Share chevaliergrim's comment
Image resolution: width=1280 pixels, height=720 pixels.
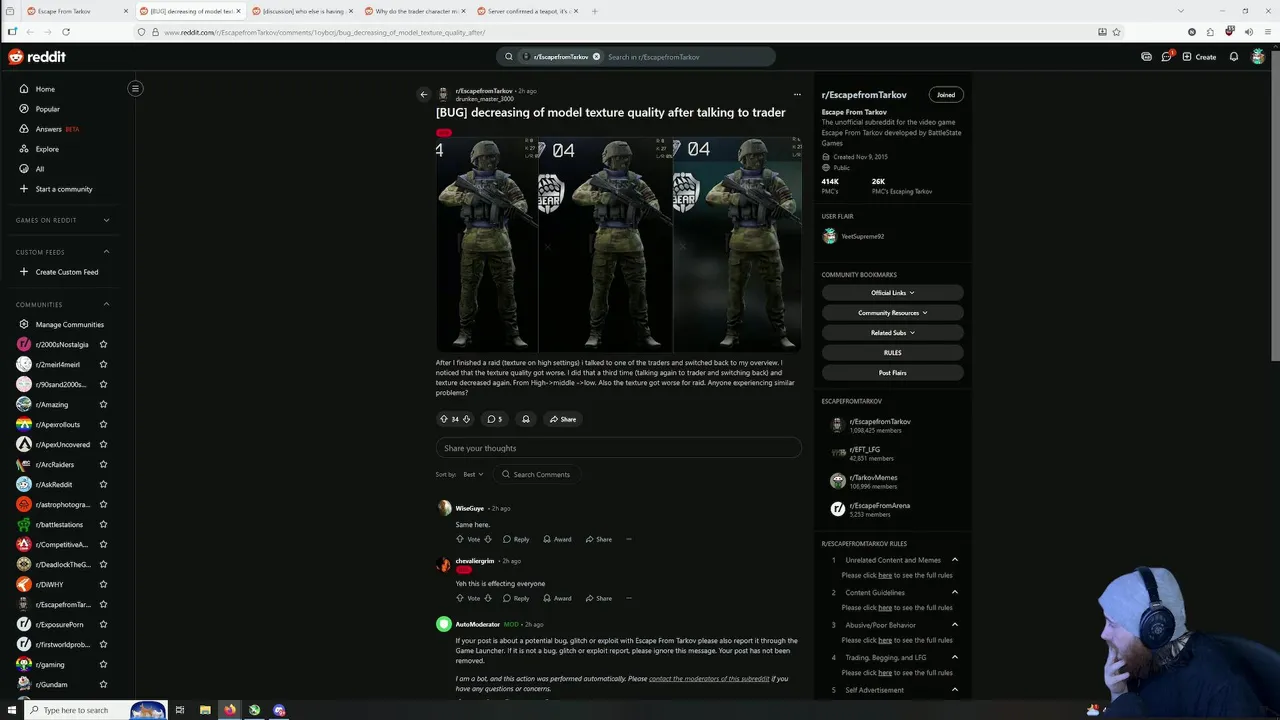598,598
